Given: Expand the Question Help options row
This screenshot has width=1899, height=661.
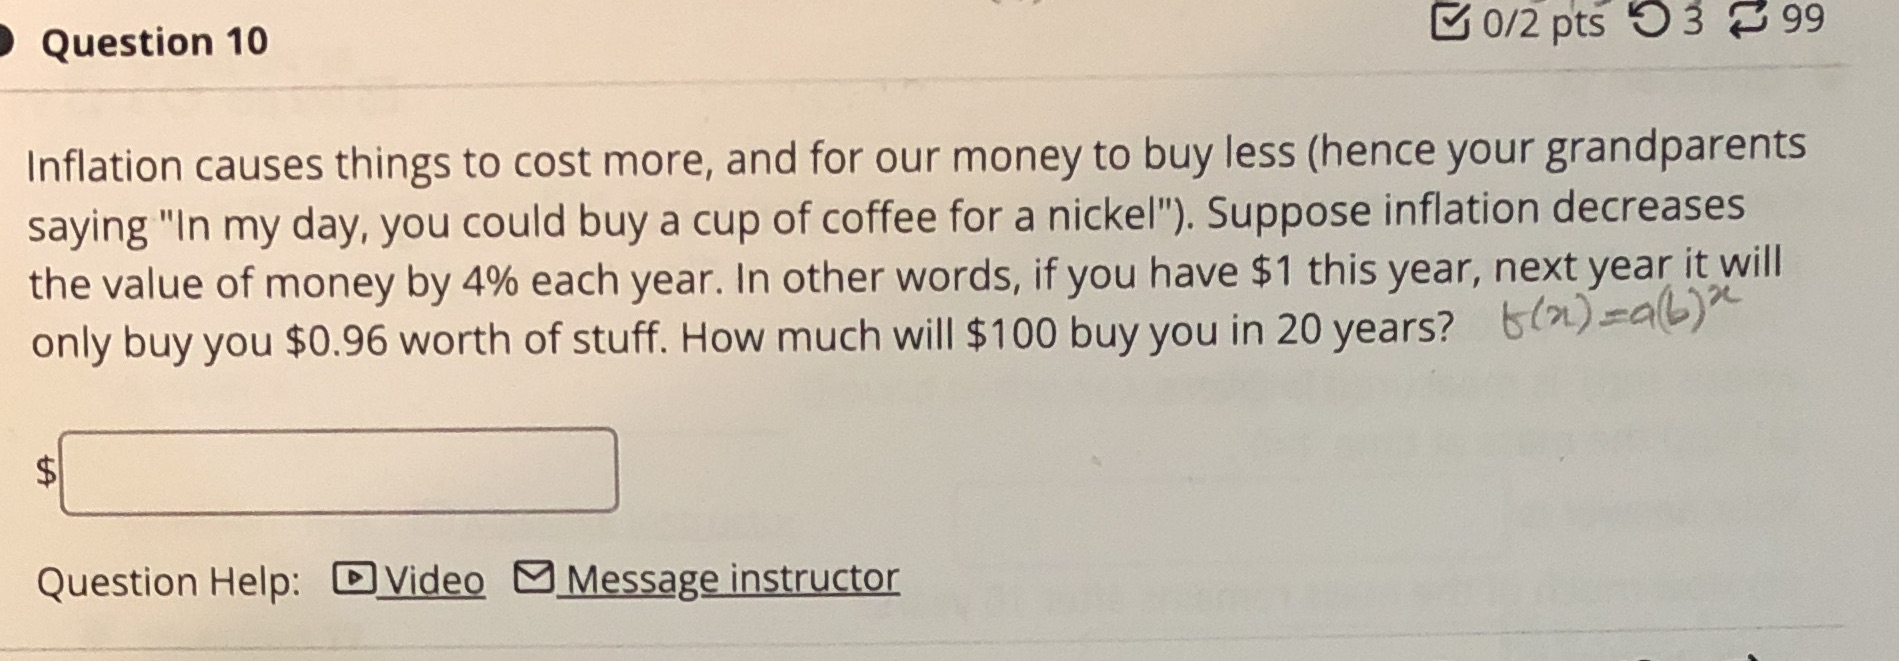Looking at the screenshot, I should point(172,580).
